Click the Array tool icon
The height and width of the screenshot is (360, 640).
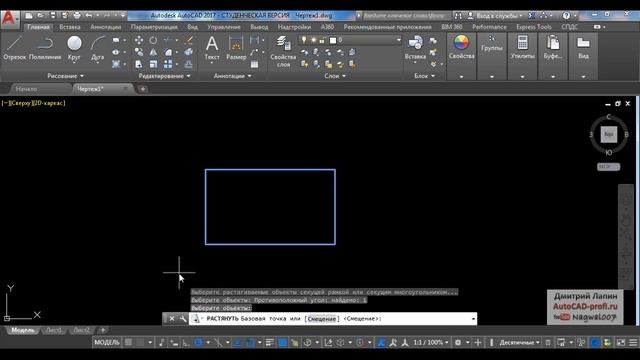pyautogui.click(x=168, y=64)
